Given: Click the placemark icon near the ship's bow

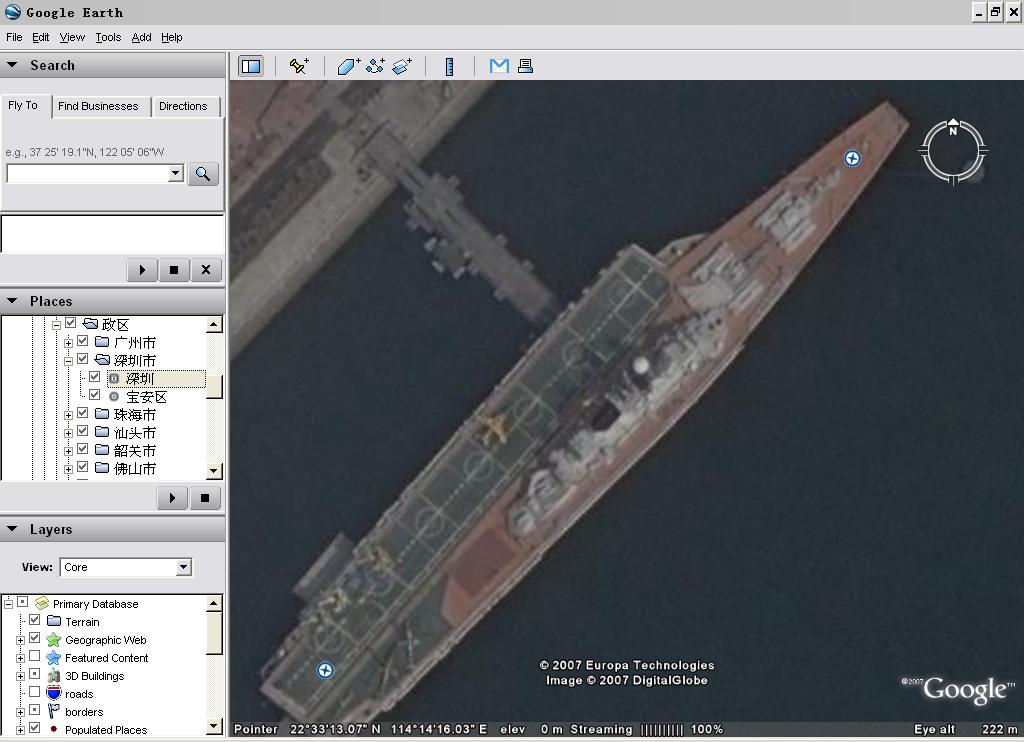Looking at the screenshot, I should [x=852, y=158].
